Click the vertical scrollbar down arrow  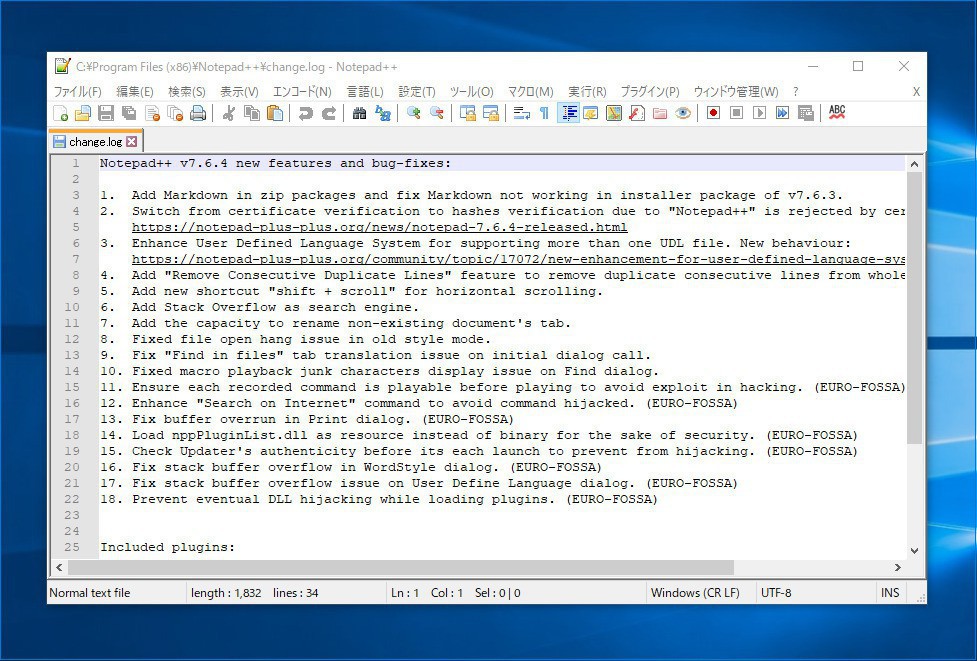click(x=914, y=551)
